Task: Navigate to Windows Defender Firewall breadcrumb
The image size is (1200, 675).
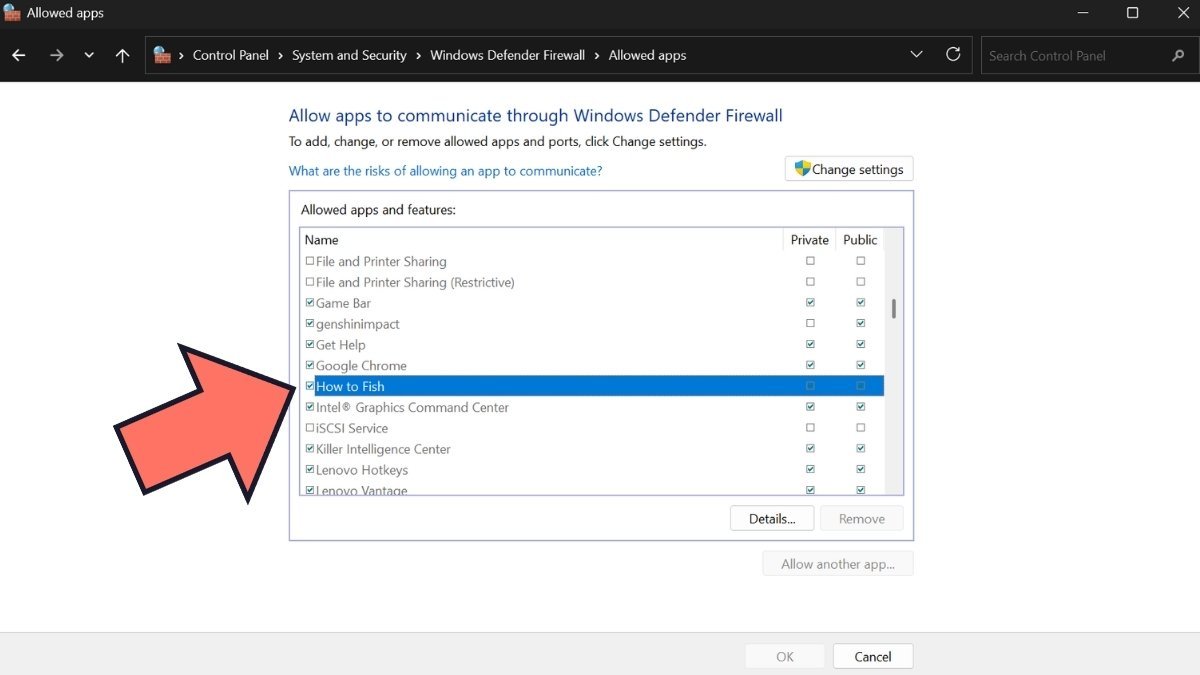Action: (x=507, y=55)
